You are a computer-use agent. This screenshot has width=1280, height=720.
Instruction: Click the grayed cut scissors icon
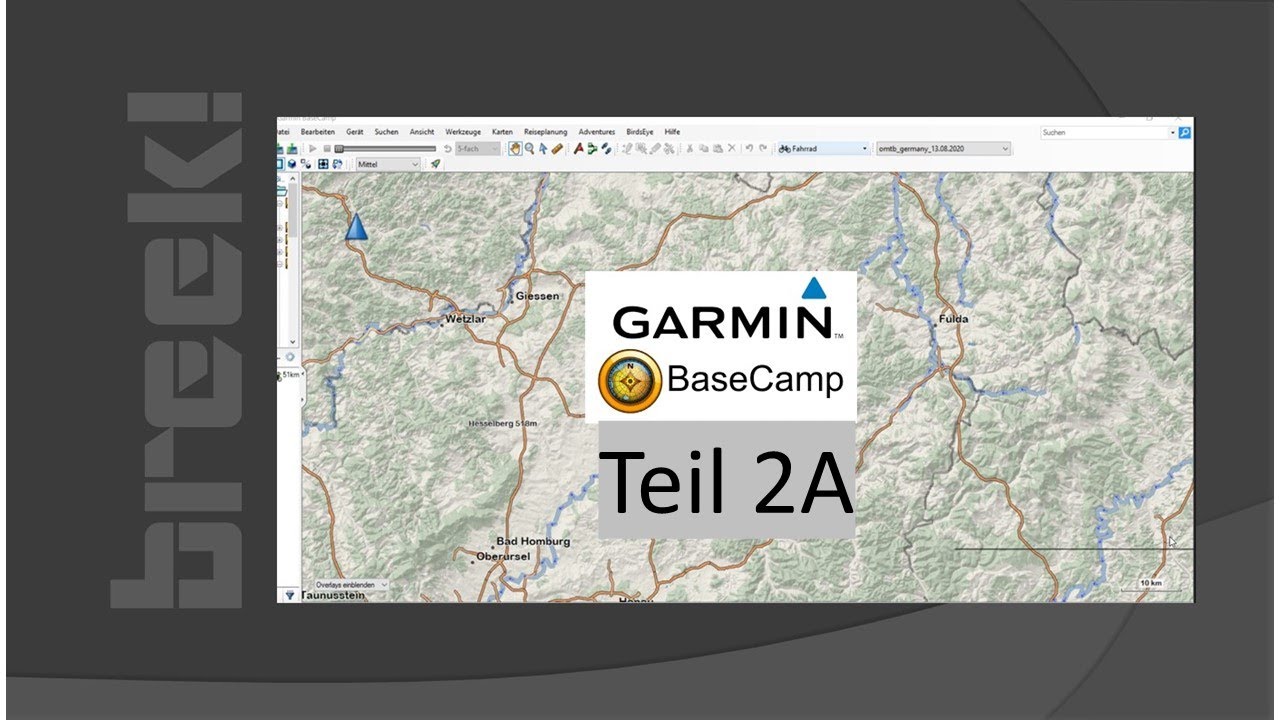pos(690,149)
